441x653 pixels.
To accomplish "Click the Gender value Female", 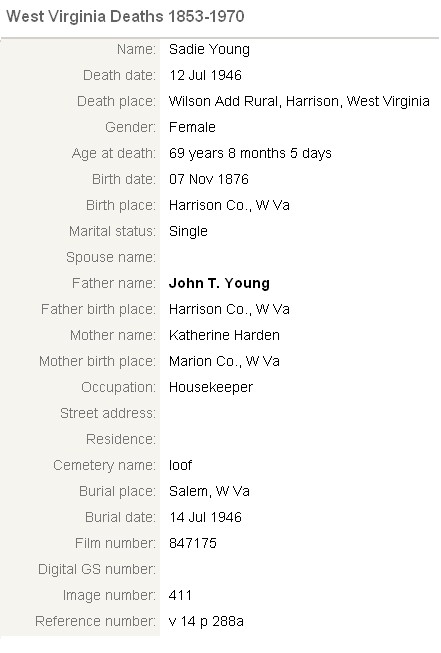I will tap(192, 127).
